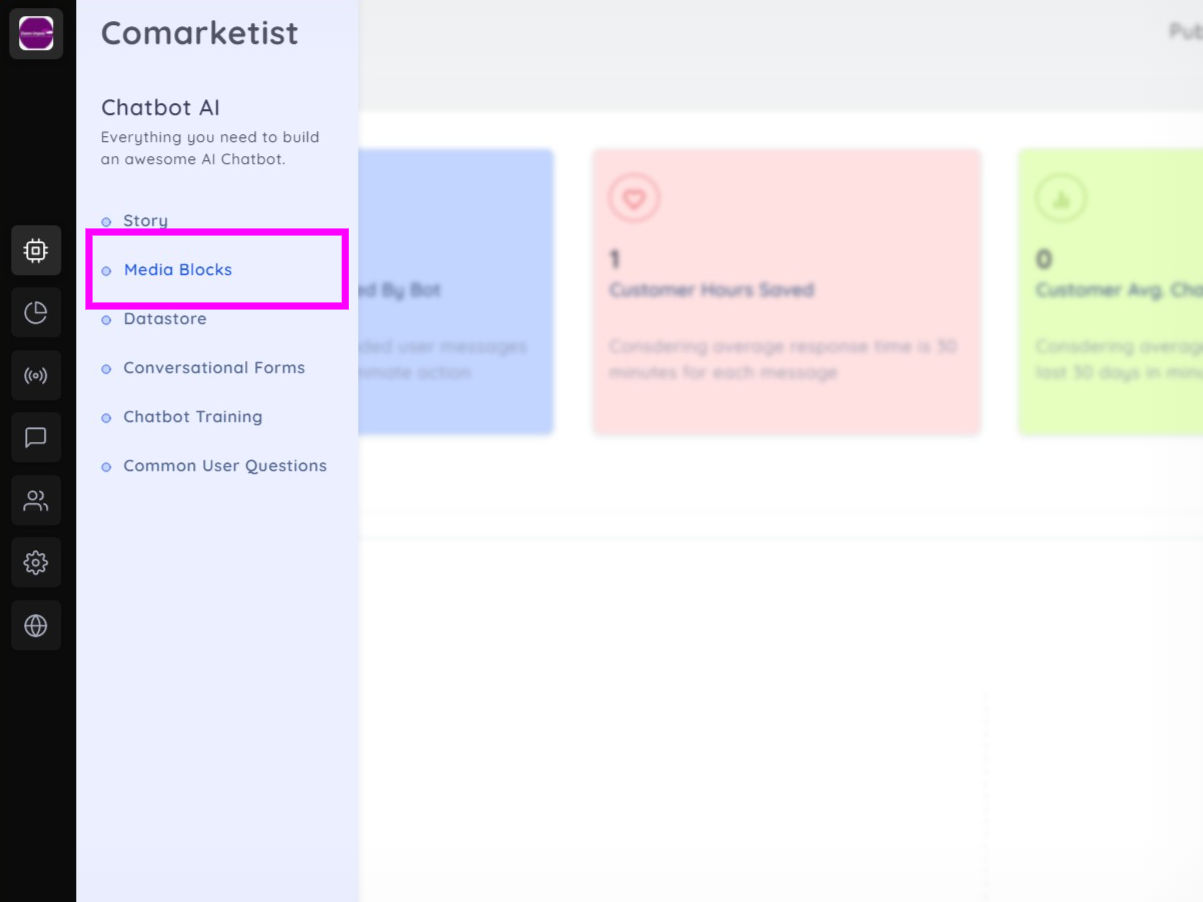Open the Datastore menu entry
Viewport: 1203px width, 902px height.
[x=165, y=319]
